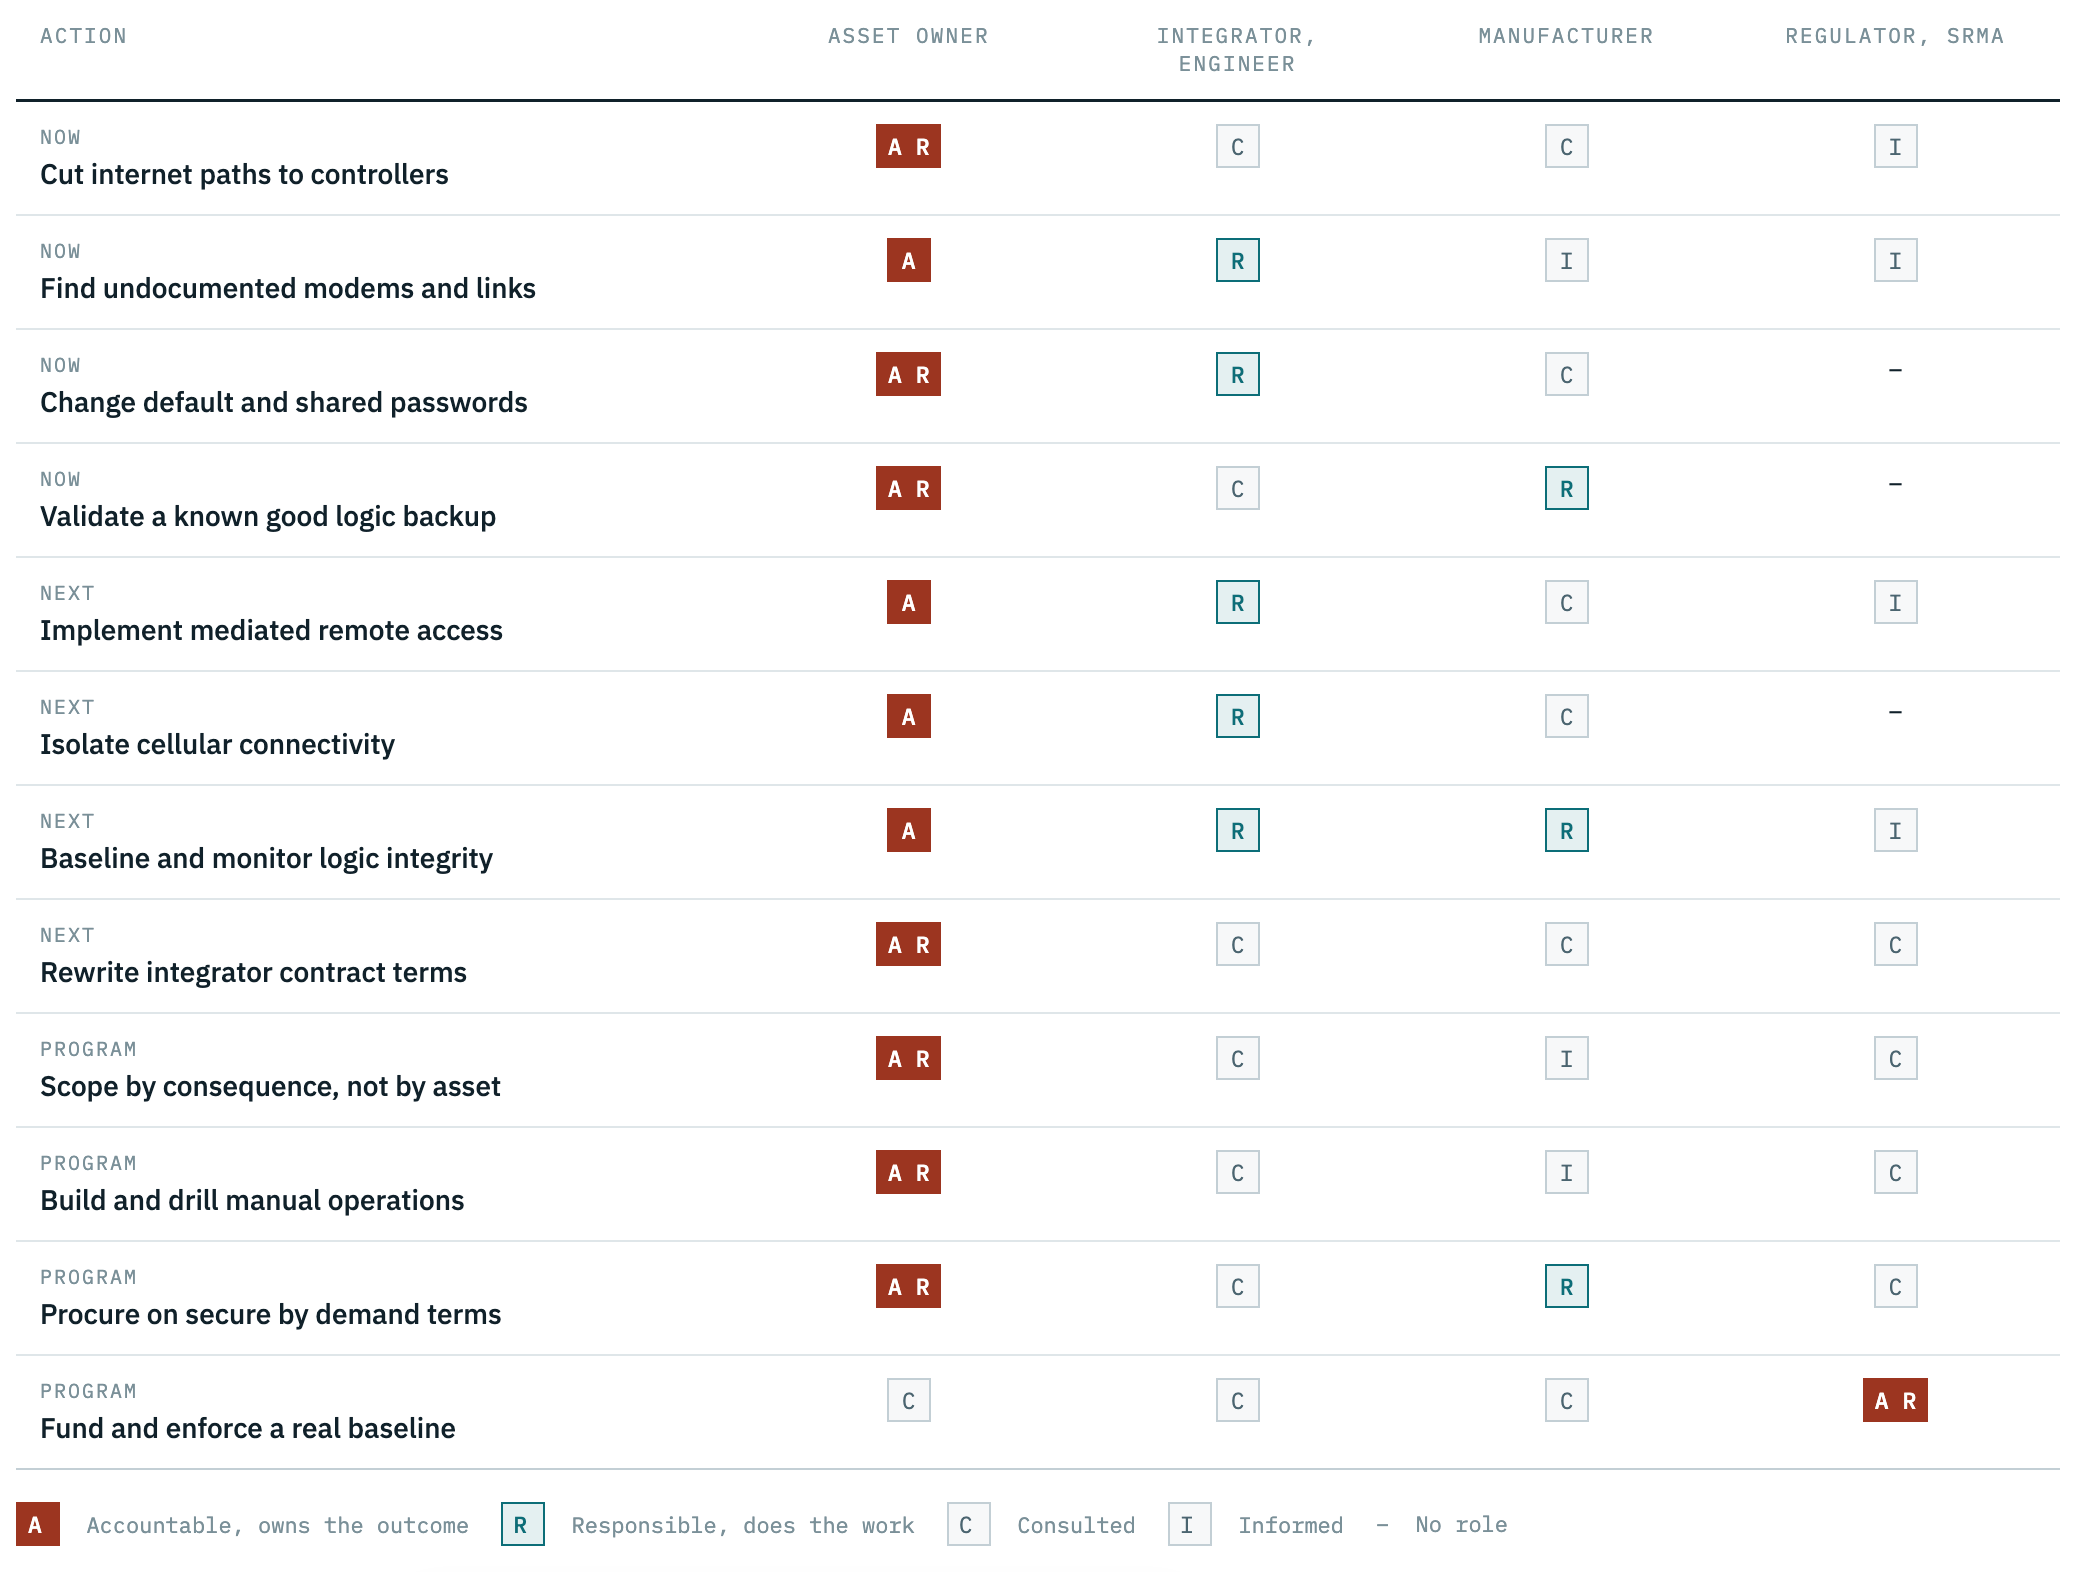Viewport: 2076px width, 1572px height.
Task: Click Asset Owner 'A R' badge for Procure on secure terms
Action: pos(908,1286)
